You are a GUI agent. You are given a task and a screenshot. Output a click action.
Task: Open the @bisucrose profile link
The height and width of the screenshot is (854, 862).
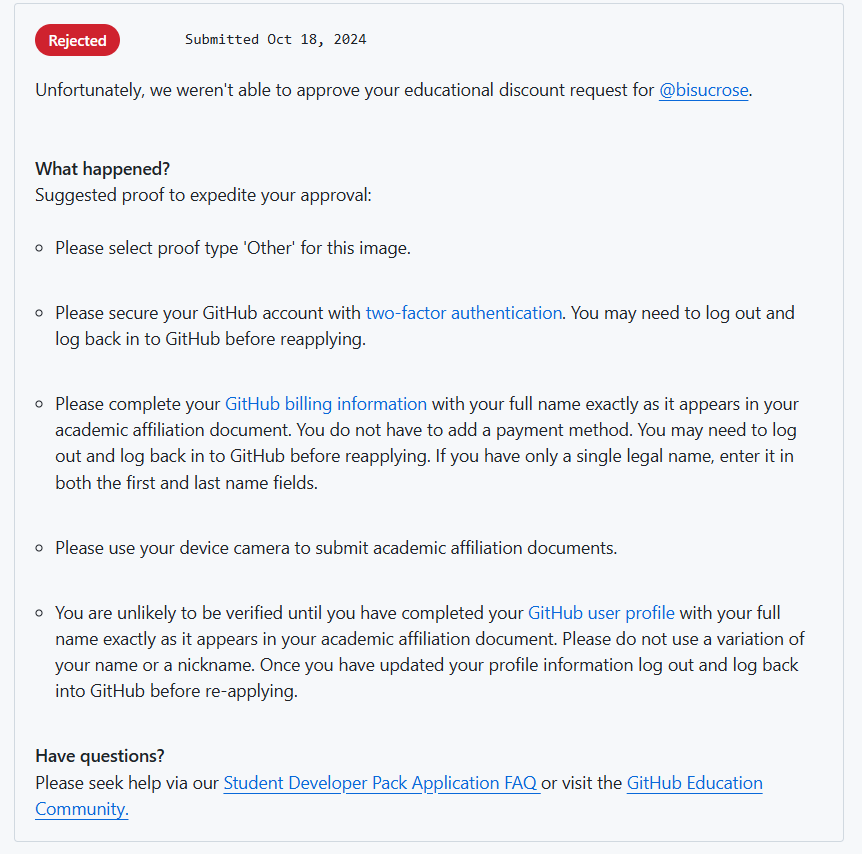[x=703, y=90]
